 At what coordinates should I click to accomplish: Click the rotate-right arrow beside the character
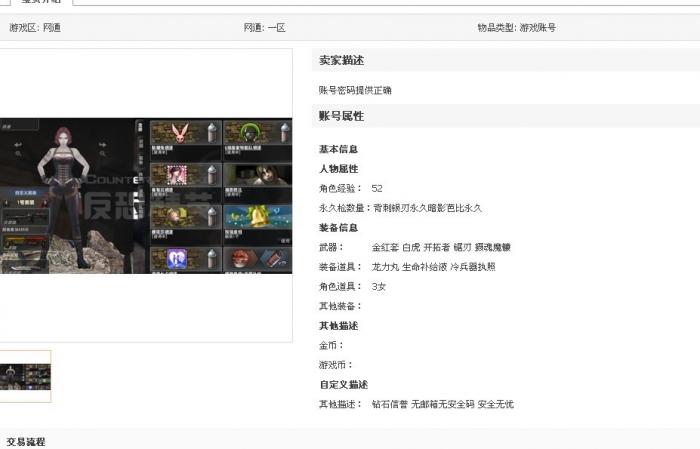[x=102, y=145]
